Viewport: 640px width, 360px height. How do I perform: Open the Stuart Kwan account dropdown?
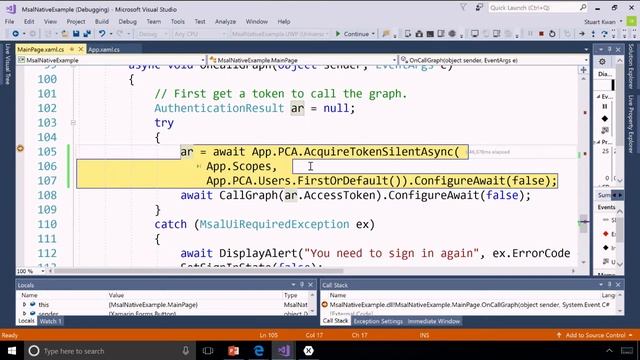pos(603,22)
